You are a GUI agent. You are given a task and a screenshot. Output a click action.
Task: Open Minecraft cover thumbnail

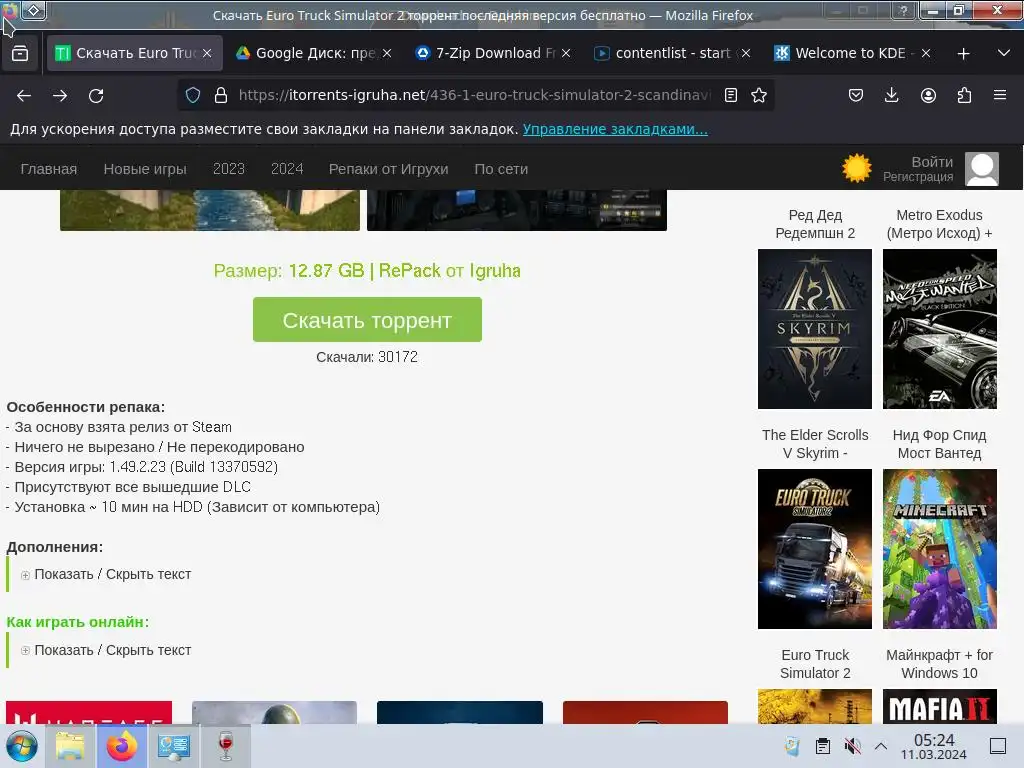pyautogui.click(x=940, y=549)
